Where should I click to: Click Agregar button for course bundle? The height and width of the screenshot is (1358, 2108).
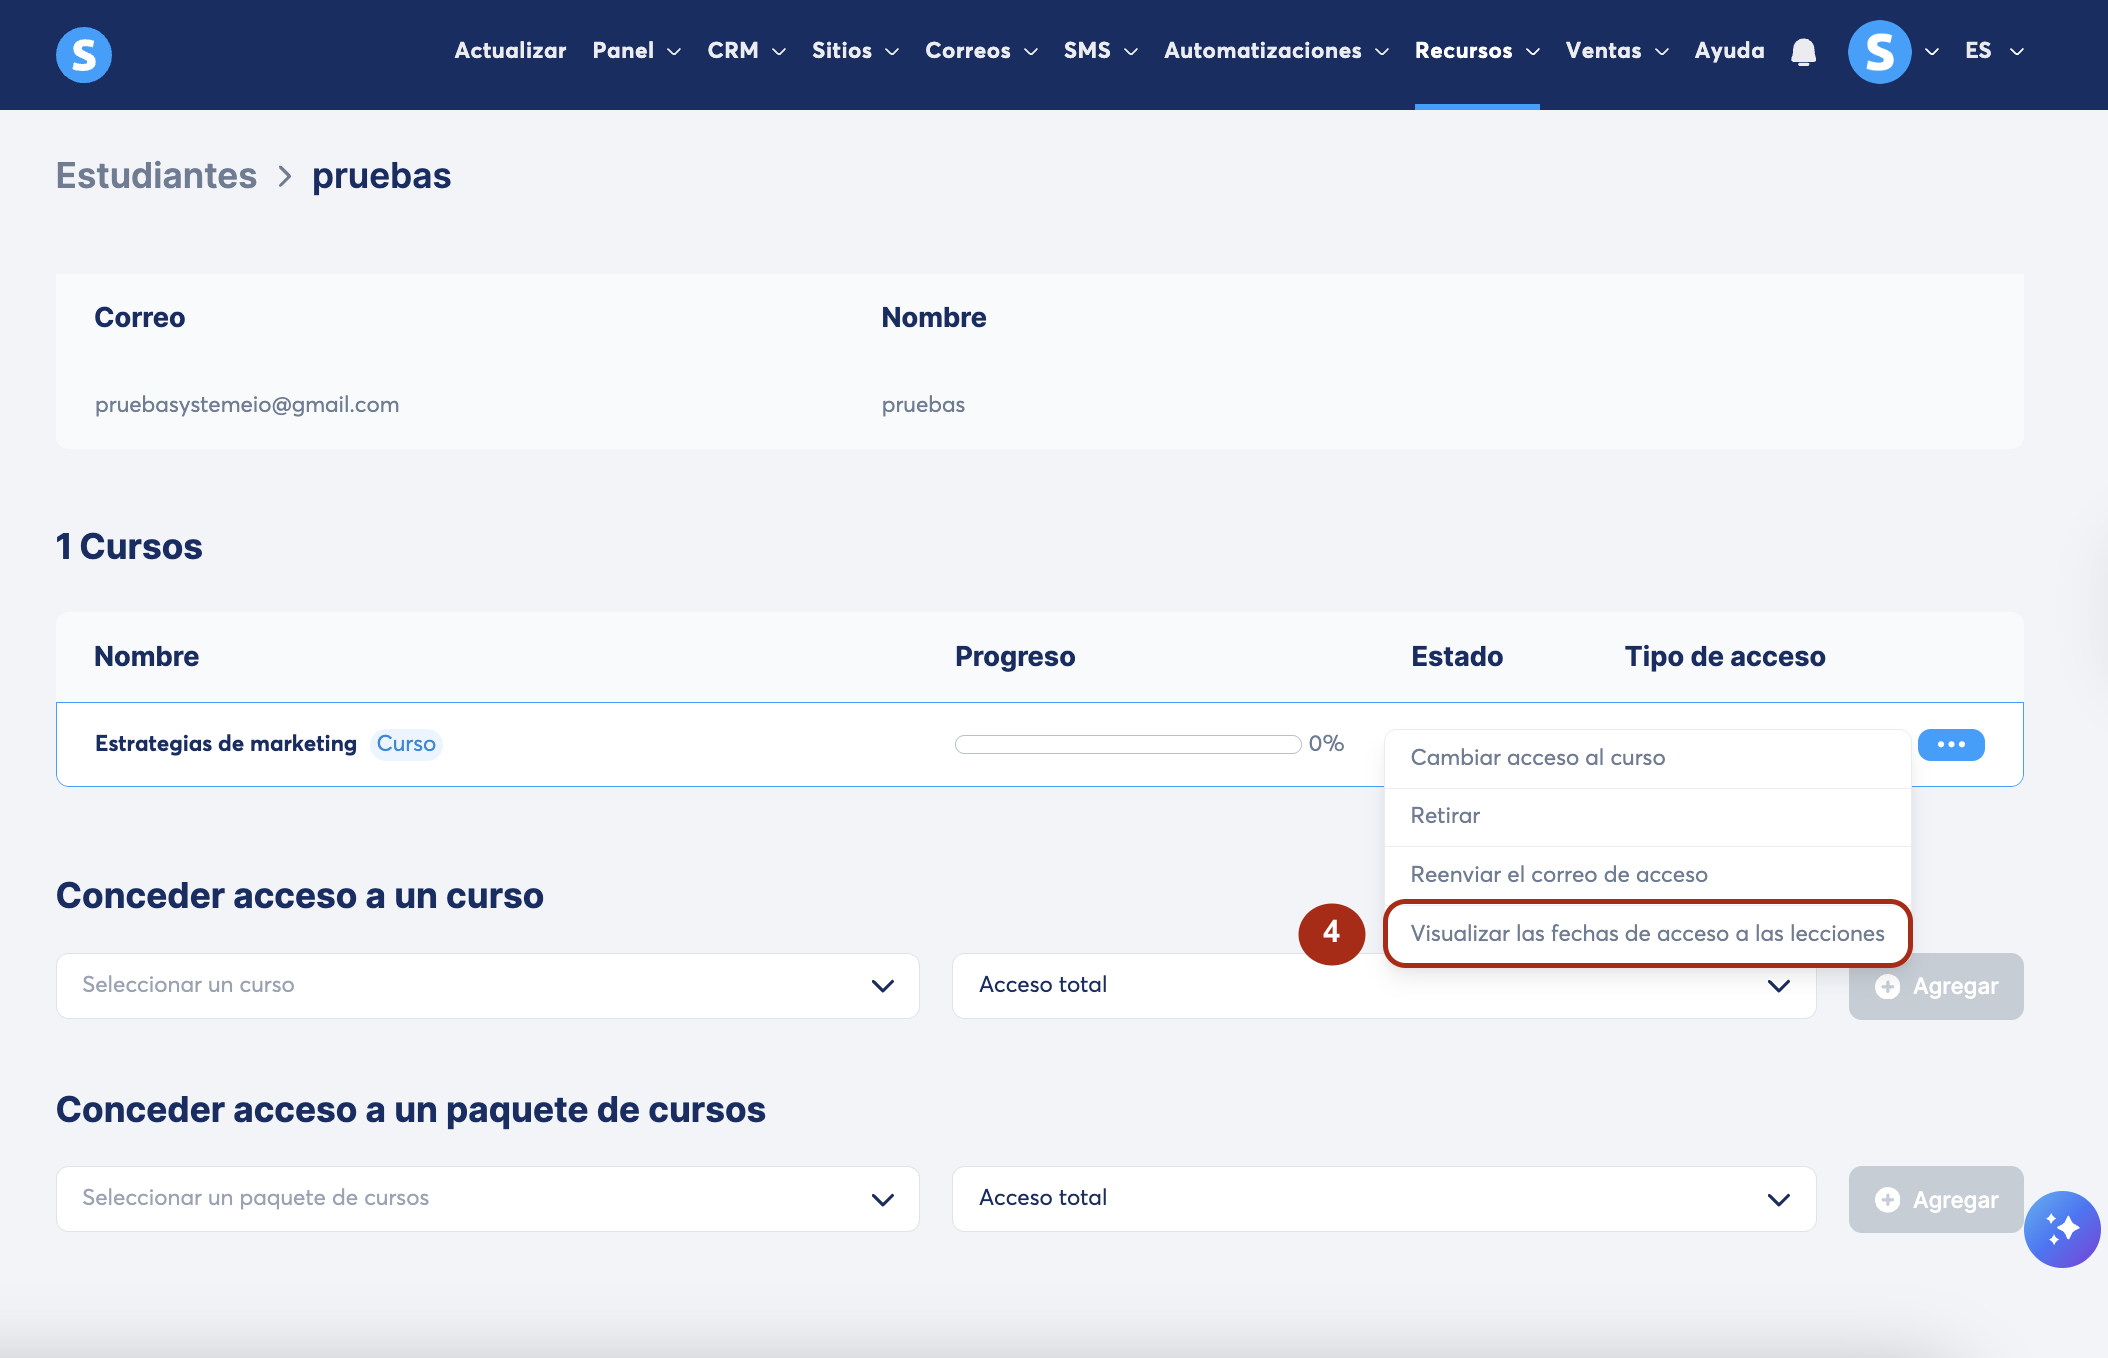(1936, 1199)
